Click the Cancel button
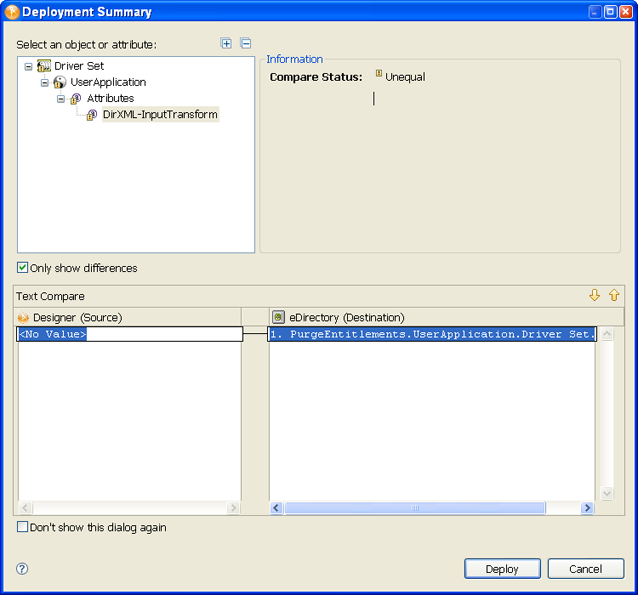The height and width of the screenshot is (595, 638). (586, 569)
